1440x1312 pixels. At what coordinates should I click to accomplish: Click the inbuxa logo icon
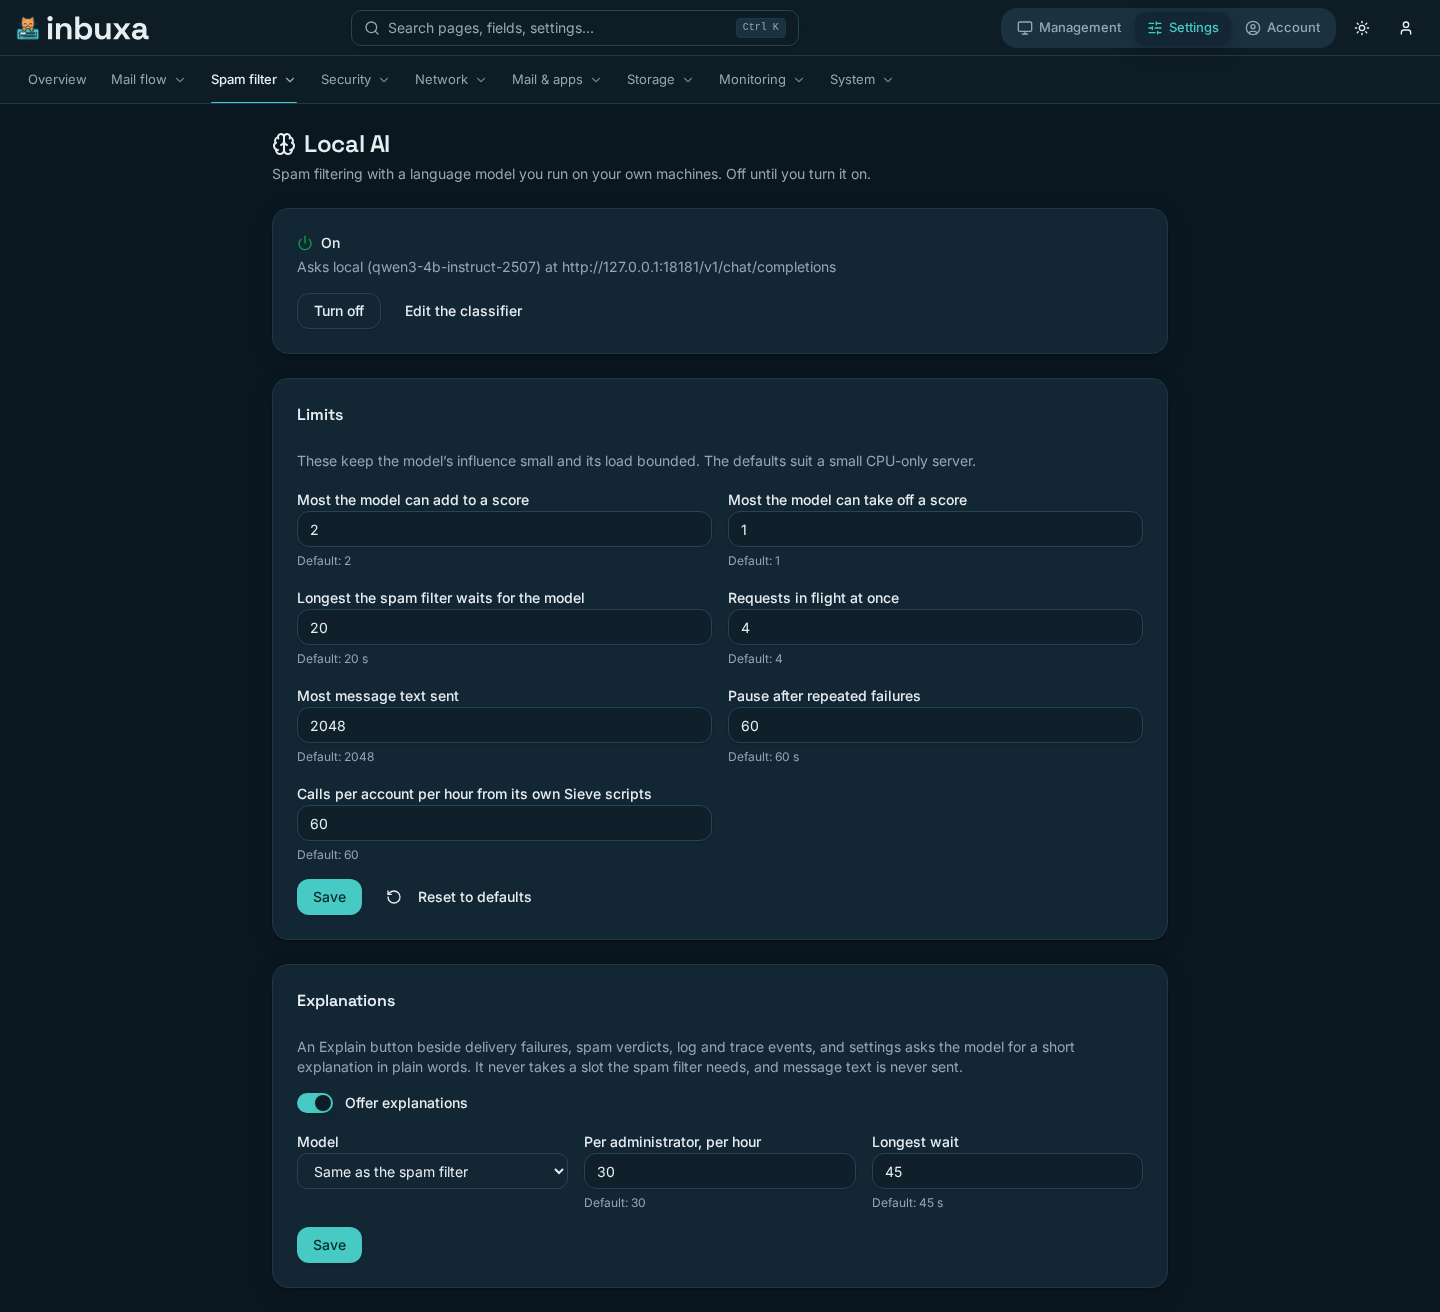[x=28, y=28]
